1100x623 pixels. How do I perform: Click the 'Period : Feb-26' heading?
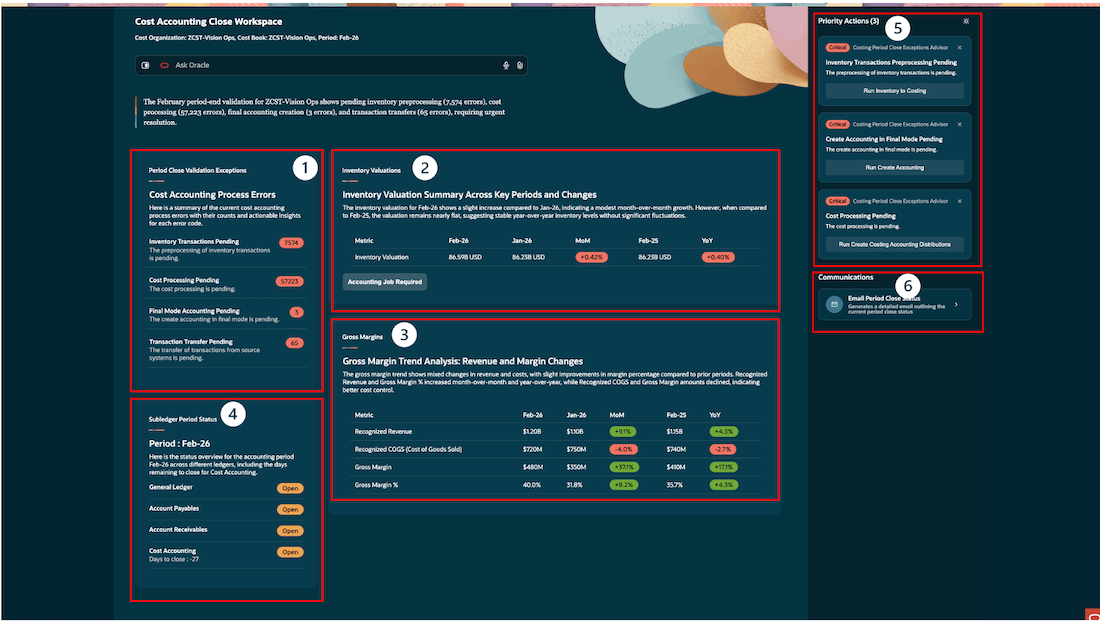tap(180, 443)
